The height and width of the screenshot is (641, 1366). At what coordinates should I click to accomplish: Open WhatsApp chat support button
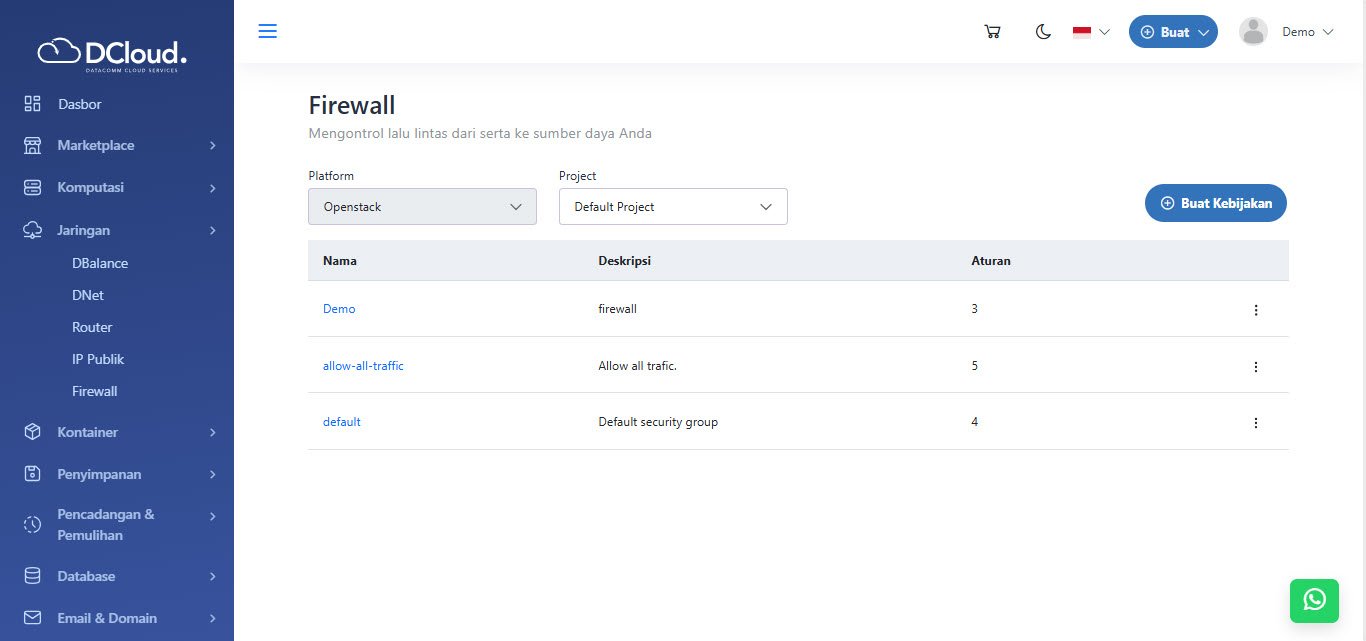click(x=1314, y=600)
